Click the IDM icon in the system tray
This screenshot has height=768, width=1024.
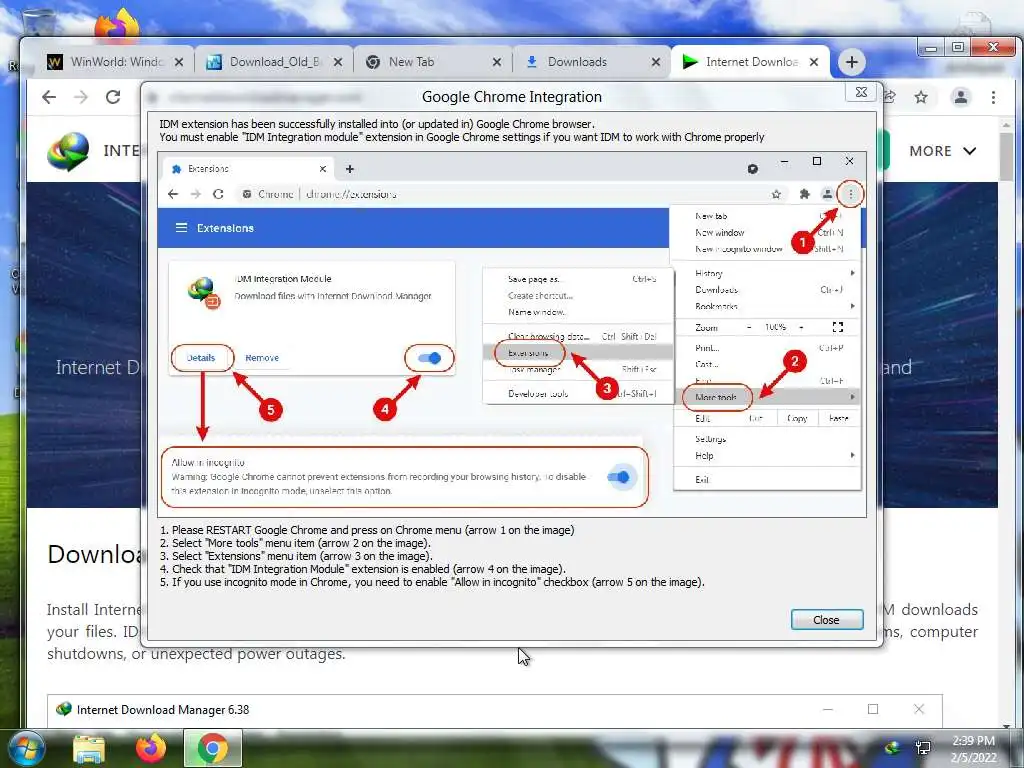(x=892, y=748)
